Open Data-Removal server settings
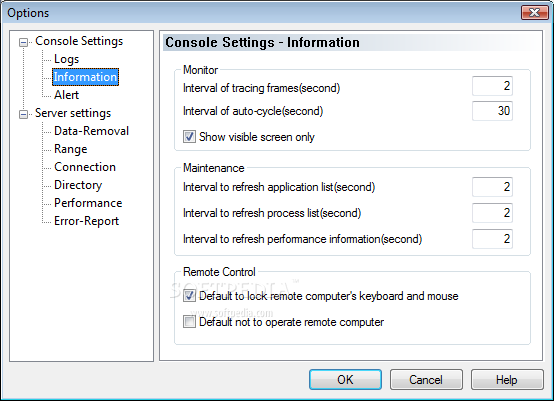The image size is (554, 401). [91, 131]
